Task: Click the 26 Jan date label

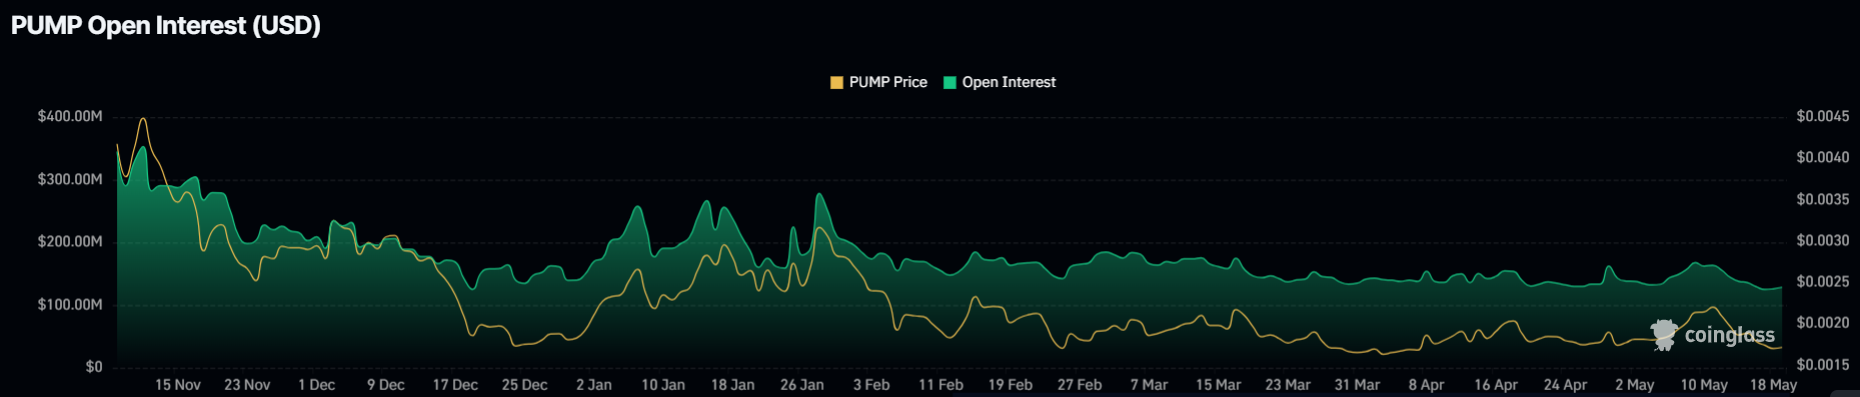Action: tap(802, 385)
